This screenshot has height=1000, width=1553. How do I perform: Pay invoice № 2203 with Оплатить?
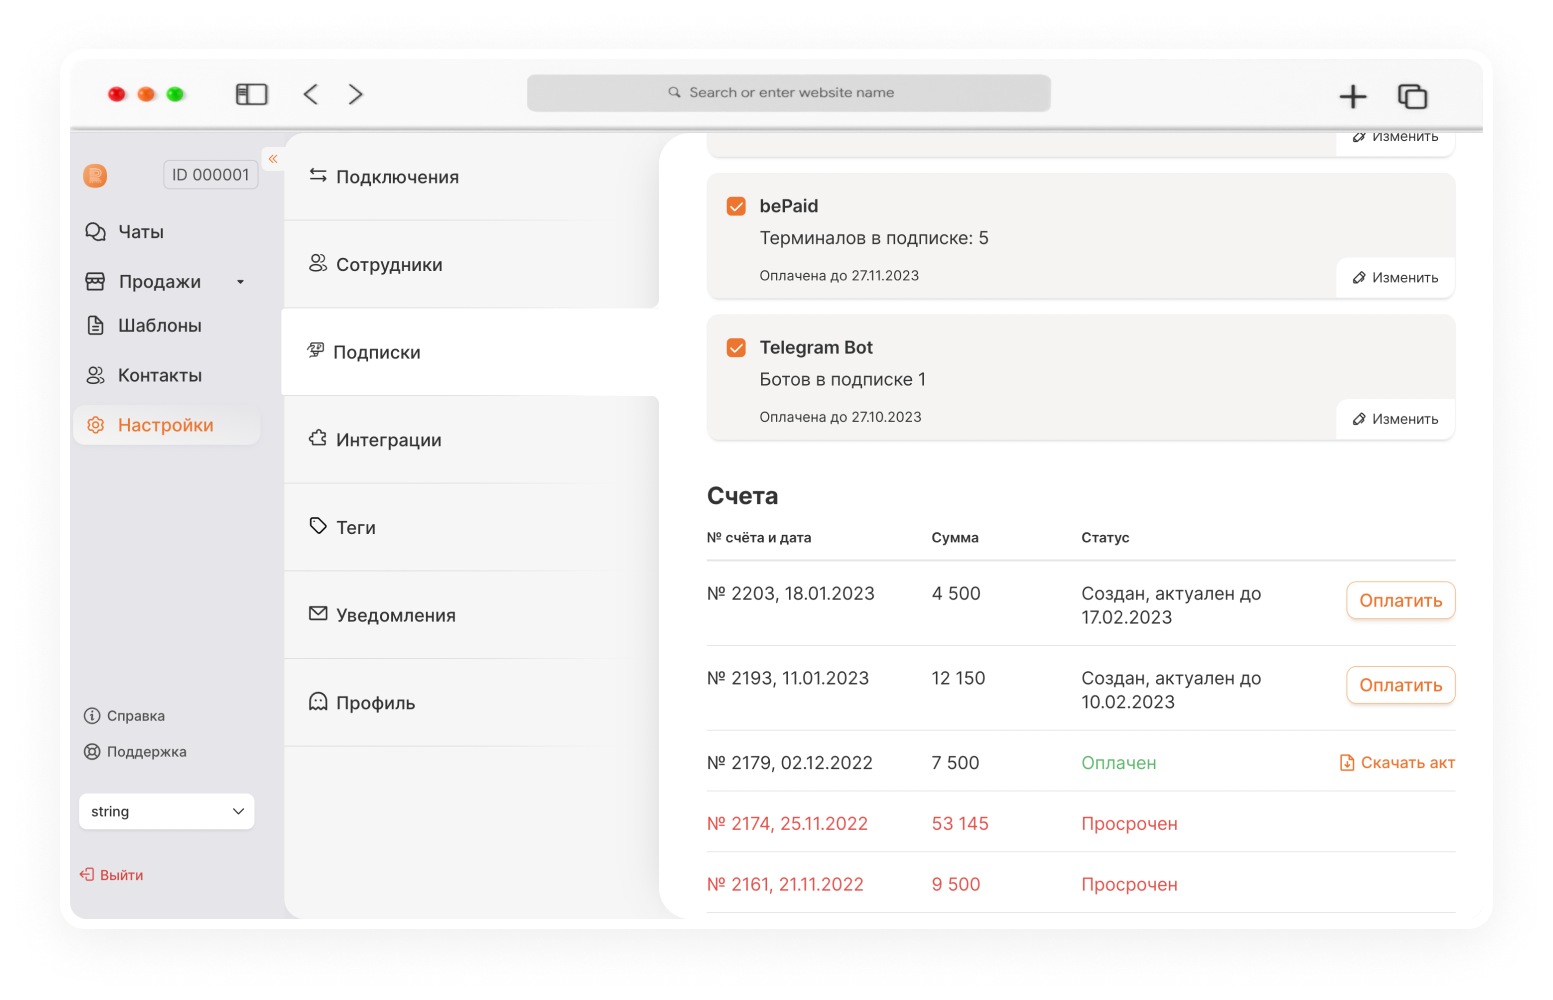pos(1400,601)
